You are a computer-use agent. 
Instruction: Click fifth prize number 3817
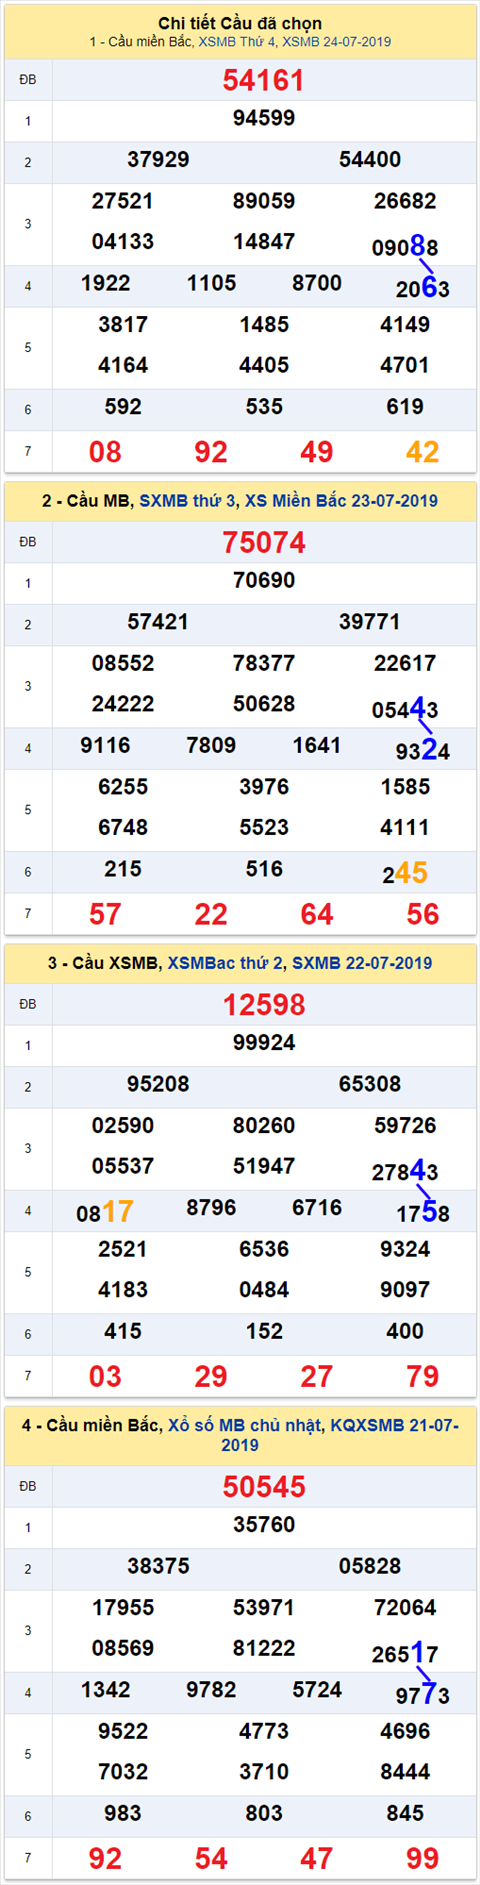coord(123,324)
